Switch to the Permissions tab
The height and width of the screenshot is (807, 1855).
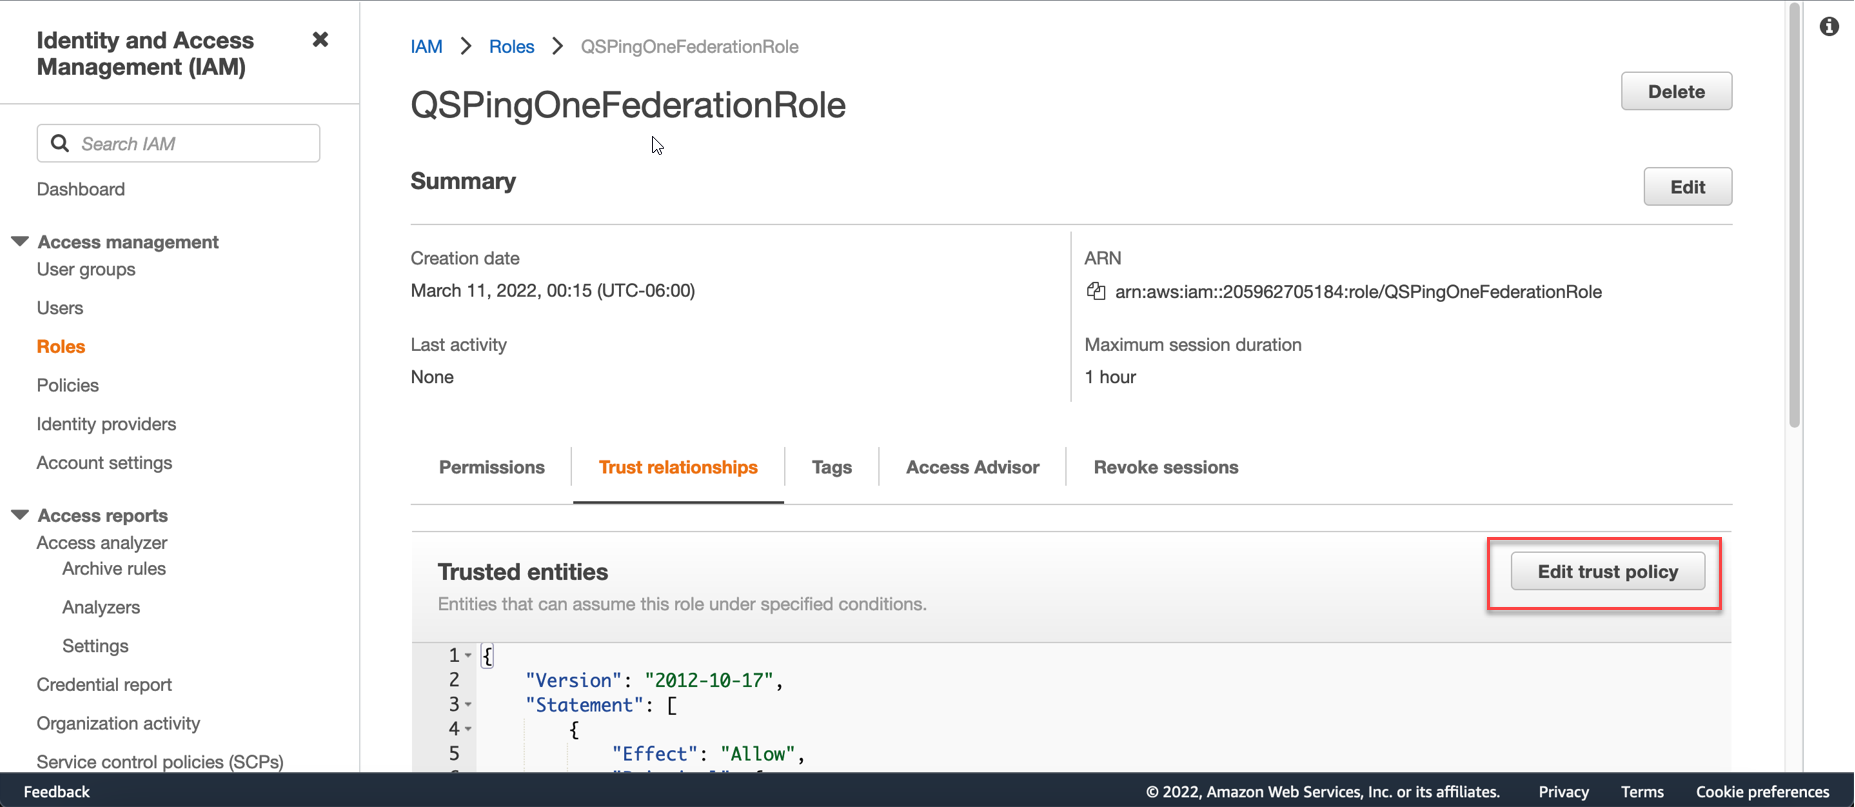tap(492, 467)
